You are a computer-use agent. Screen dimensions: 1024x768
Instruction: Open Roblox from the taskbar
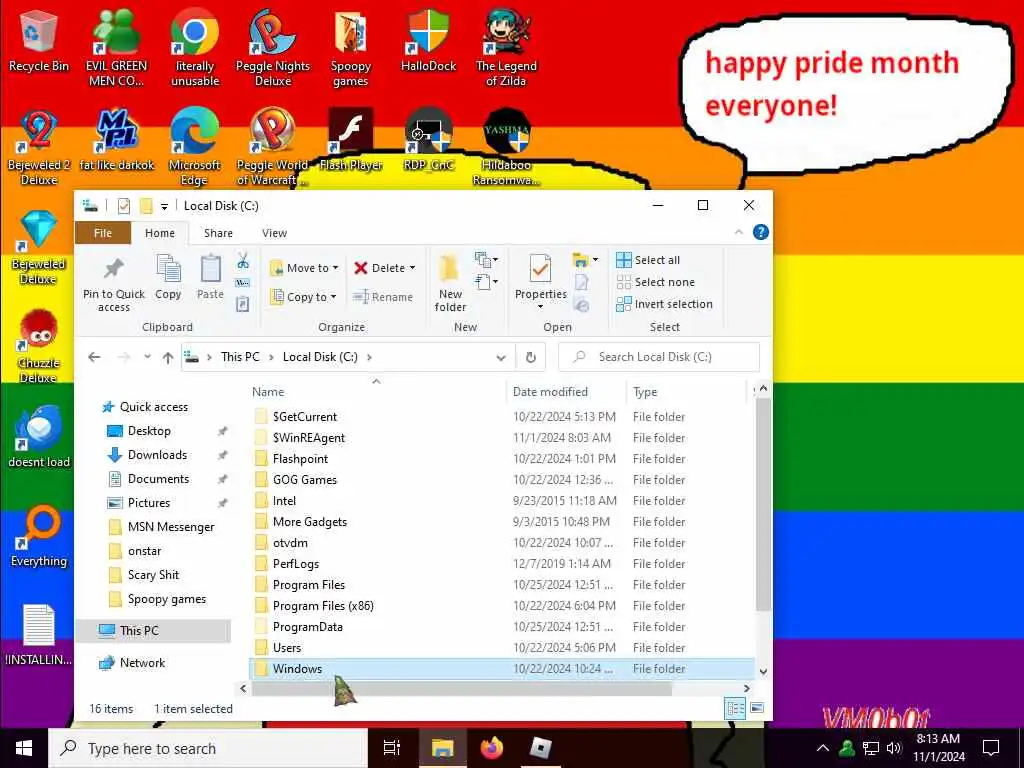pyautogui.click(x=541, y=748)
